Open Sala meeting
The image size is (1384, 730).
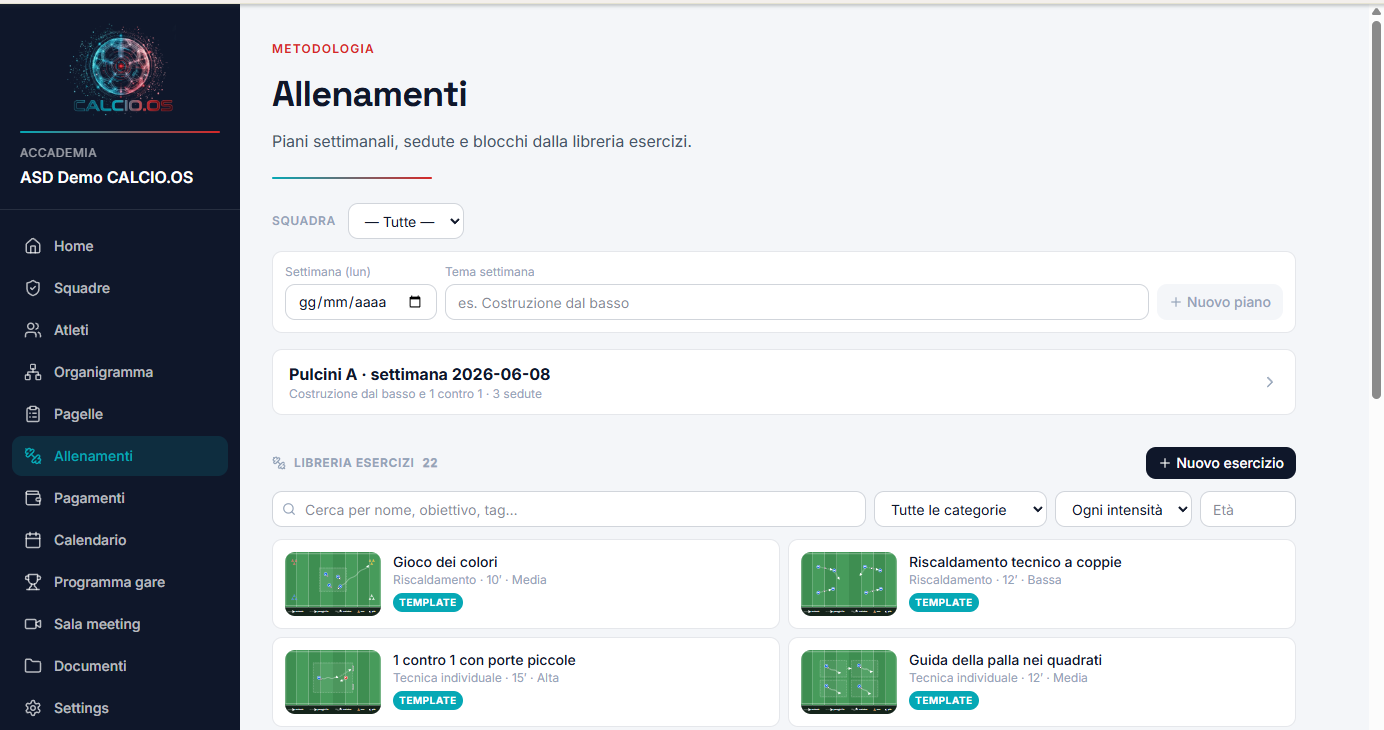pyautogui.click(x=120, y=624)
